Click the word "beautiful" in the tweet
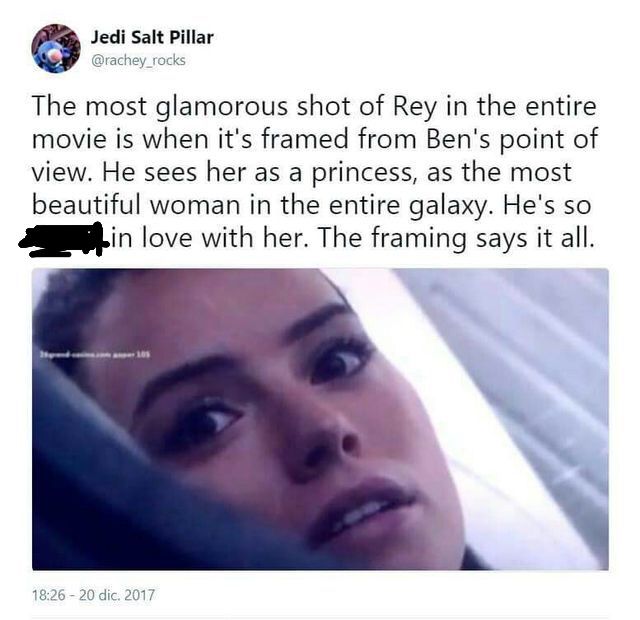The height and width of the screenshot is (620, 640). click(86, 204)
